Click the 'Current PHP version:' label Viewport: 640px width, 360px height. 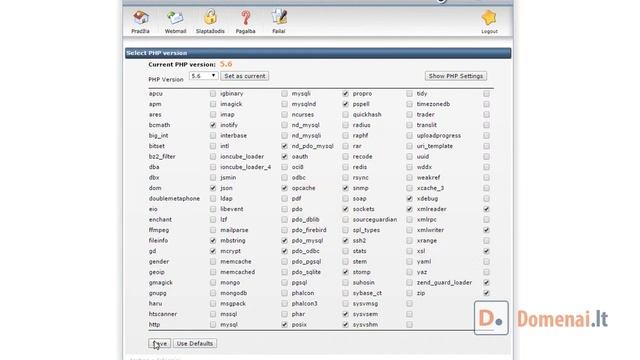coord(182,64)
